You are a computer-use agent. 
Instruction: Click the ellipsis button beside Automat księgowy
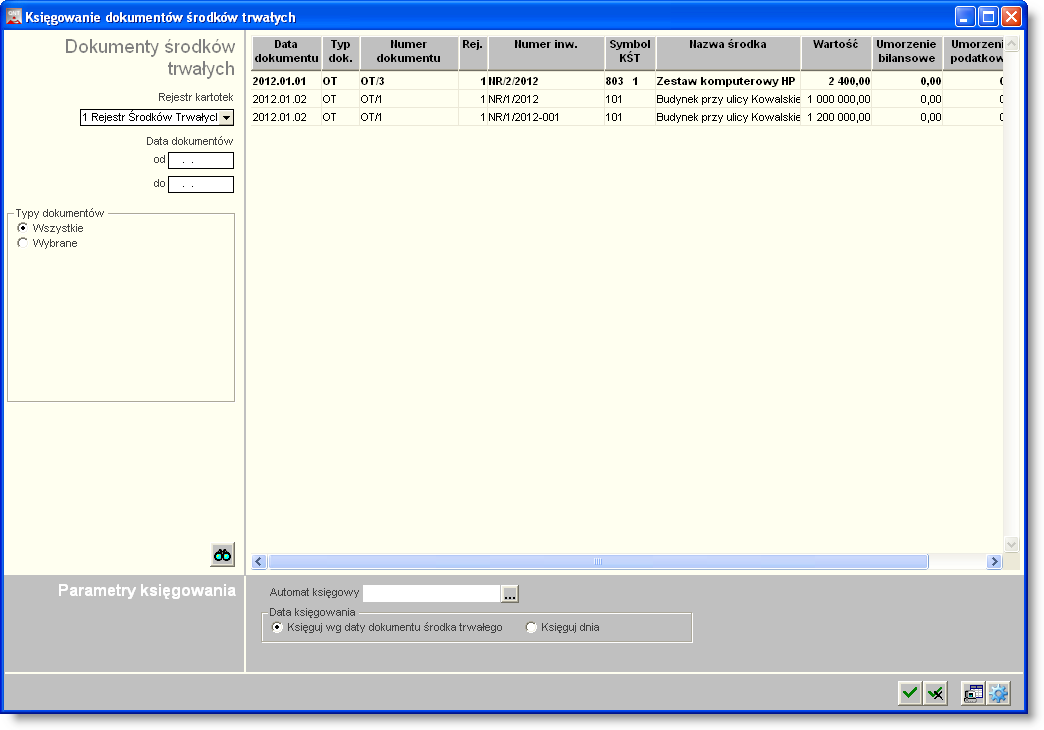pos(510,593)
